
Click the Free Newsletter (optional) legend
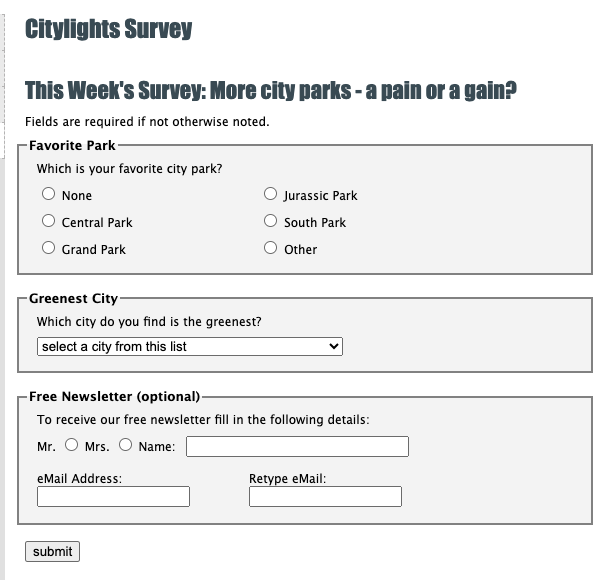114,396
